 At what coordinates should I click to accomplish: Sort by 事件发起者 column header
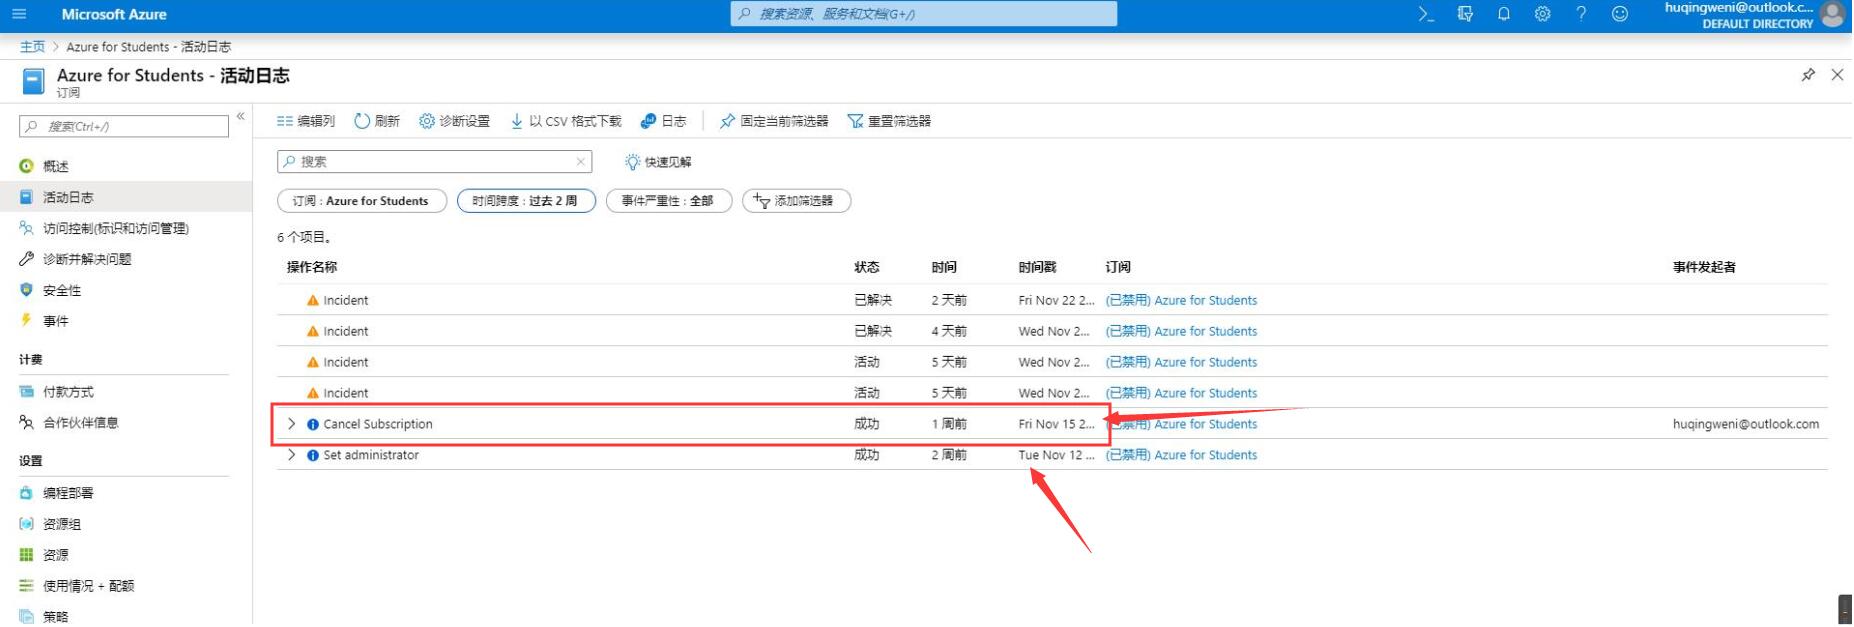(1704, 267)
